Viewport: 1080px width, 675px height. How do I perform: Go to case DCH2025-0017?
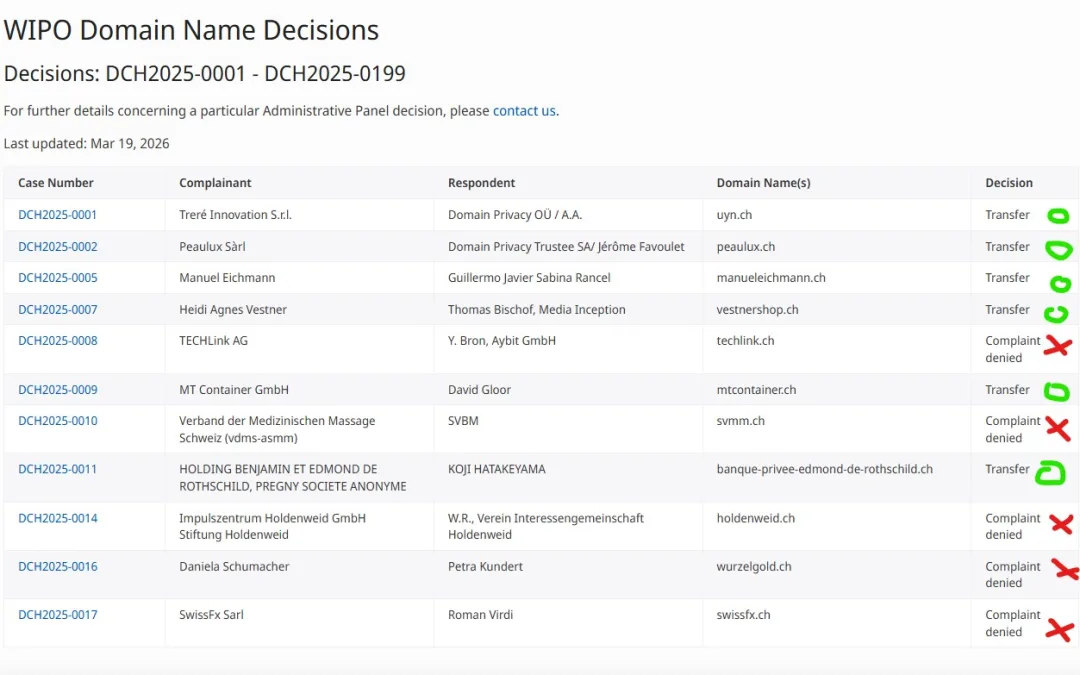click(x=57, y=615)
